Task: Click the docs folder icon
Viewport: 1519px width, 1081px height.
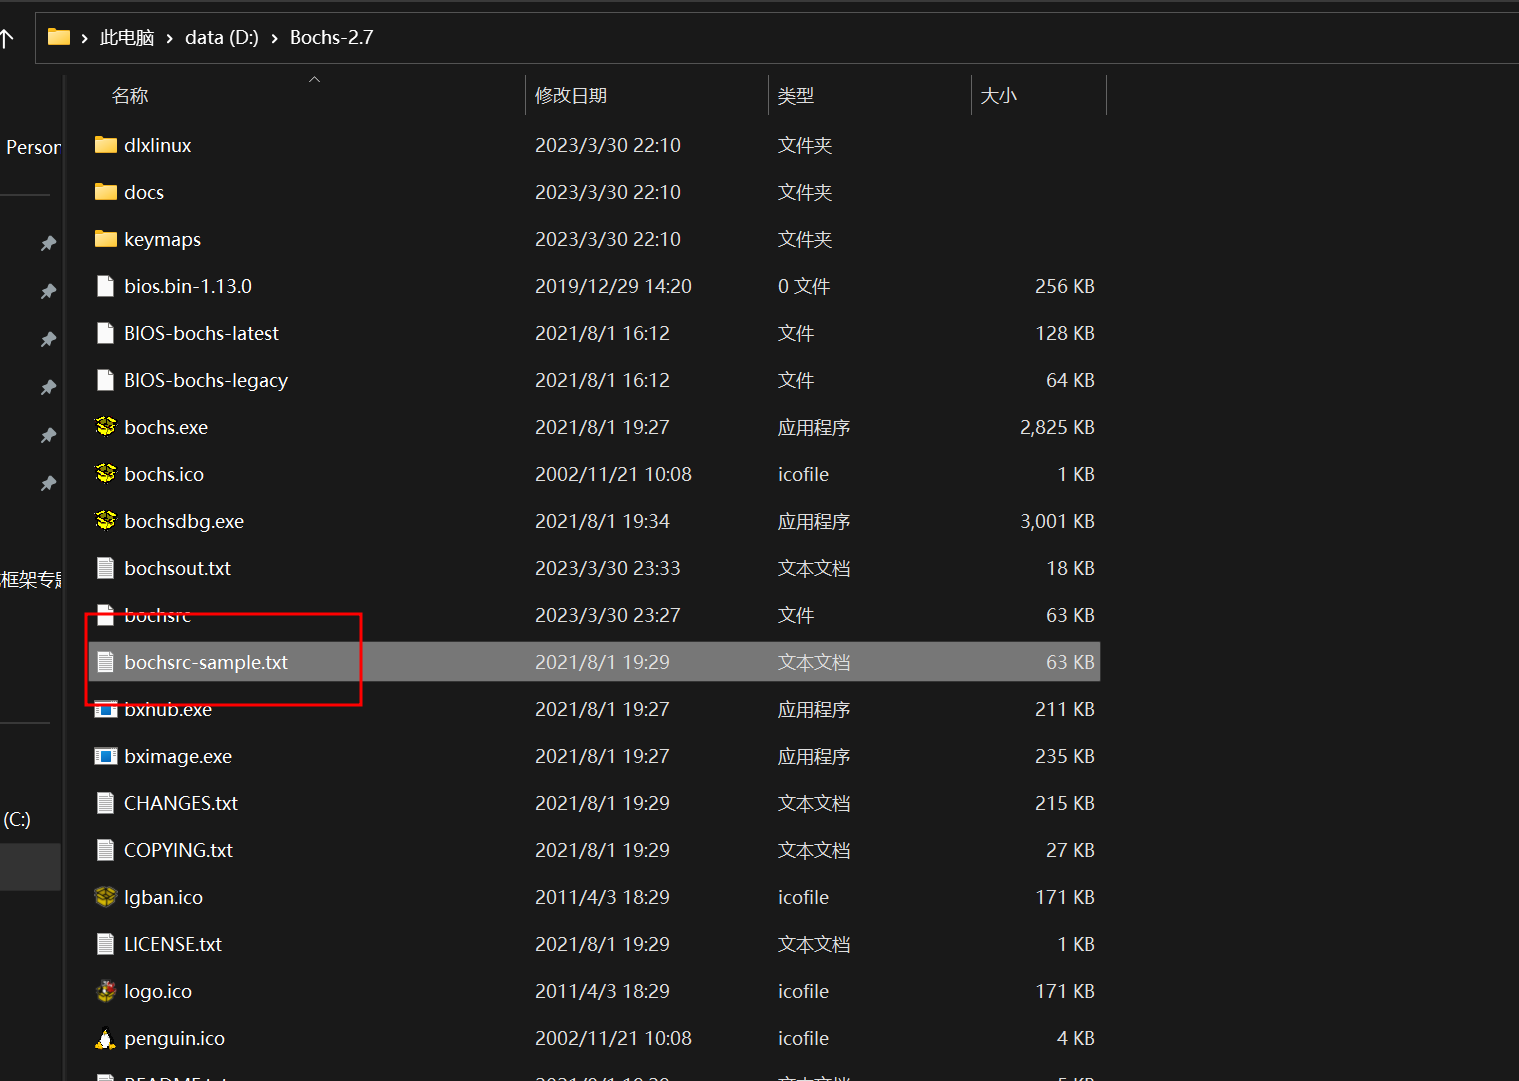Action: tap(106, 192)
